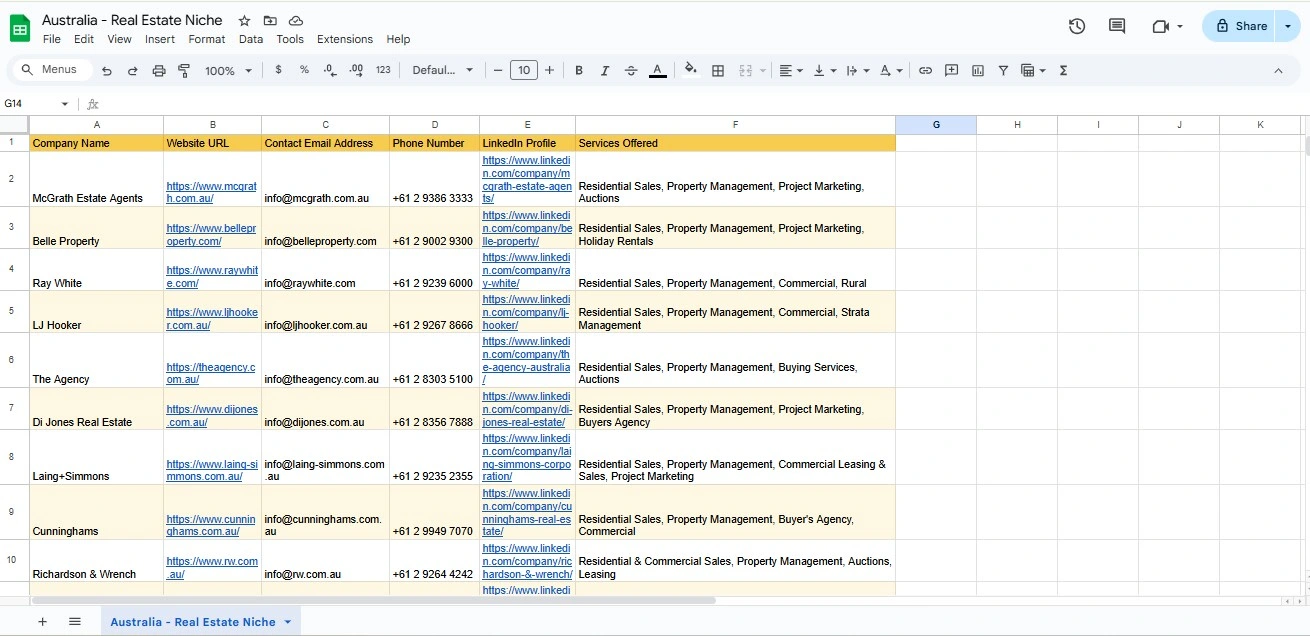Screen dimensions: 1310x636
Task: Select the column G header
Action: pos(936,125)
